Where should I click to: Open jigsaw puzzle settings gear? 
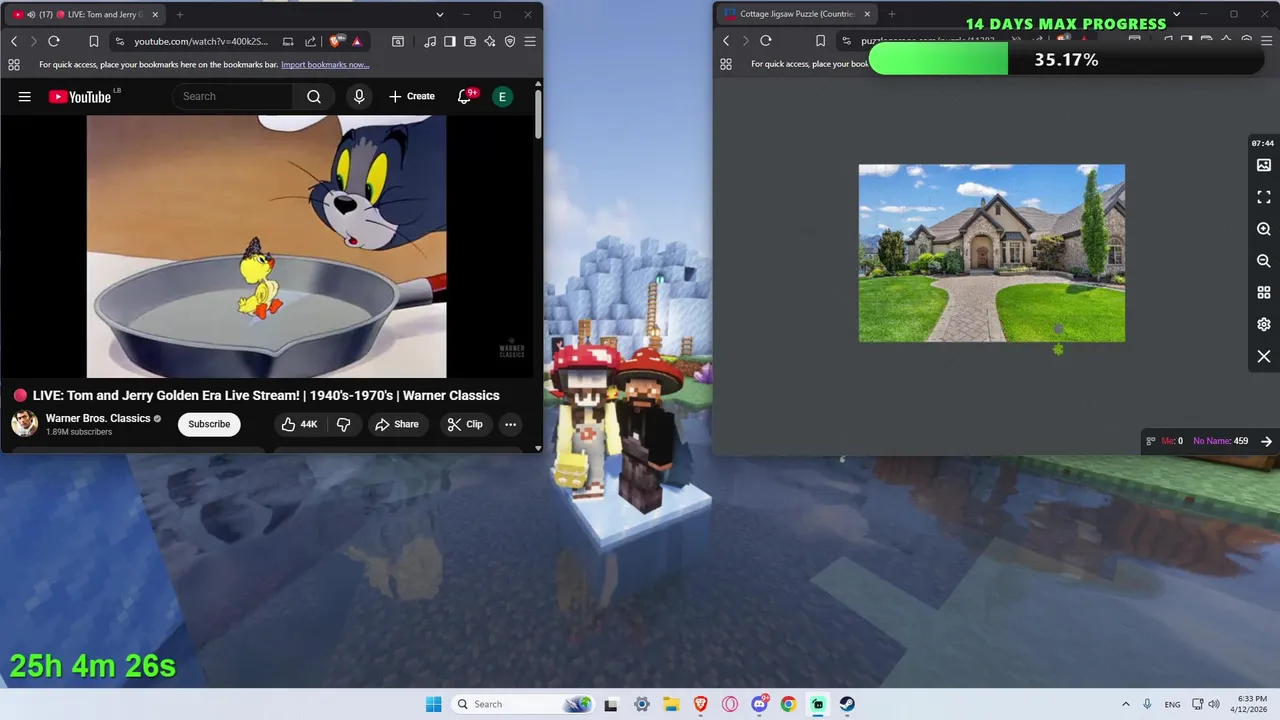1264,325
